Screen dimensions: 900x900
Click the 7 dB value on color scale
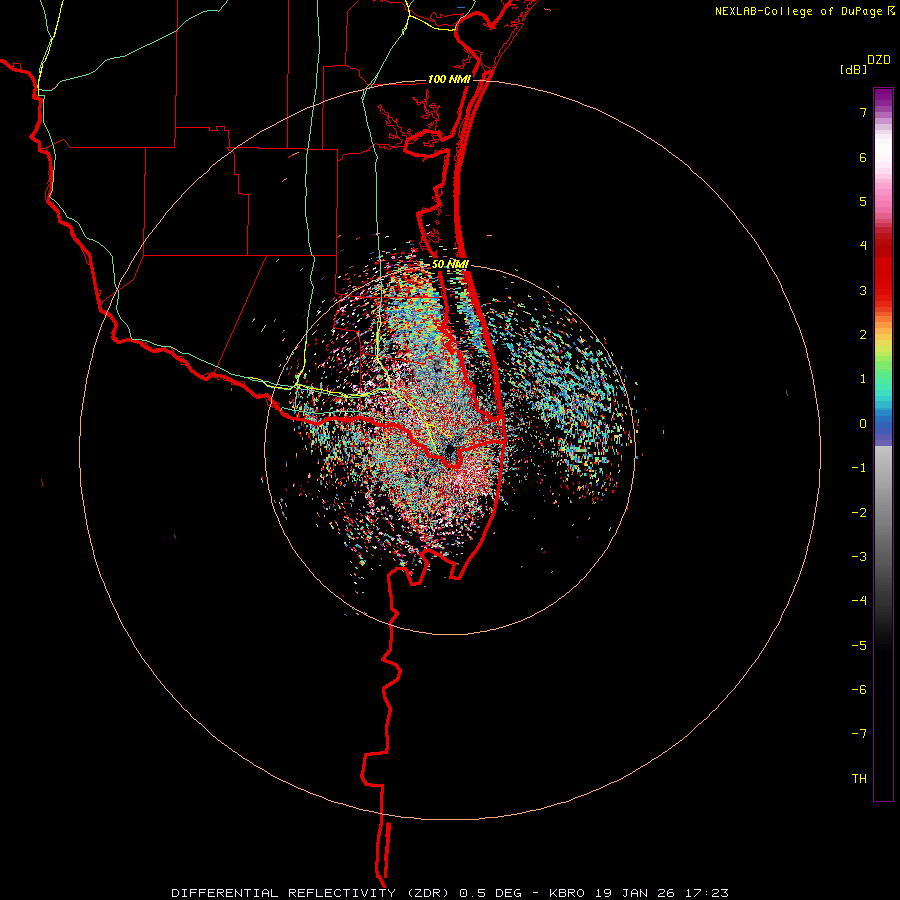coord(863,112)
